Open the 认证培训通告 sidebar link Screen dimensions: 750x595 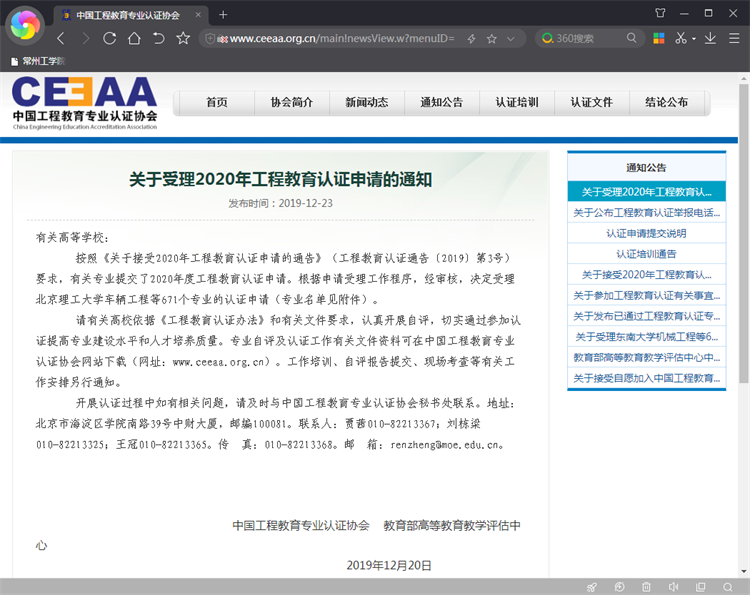646,254
